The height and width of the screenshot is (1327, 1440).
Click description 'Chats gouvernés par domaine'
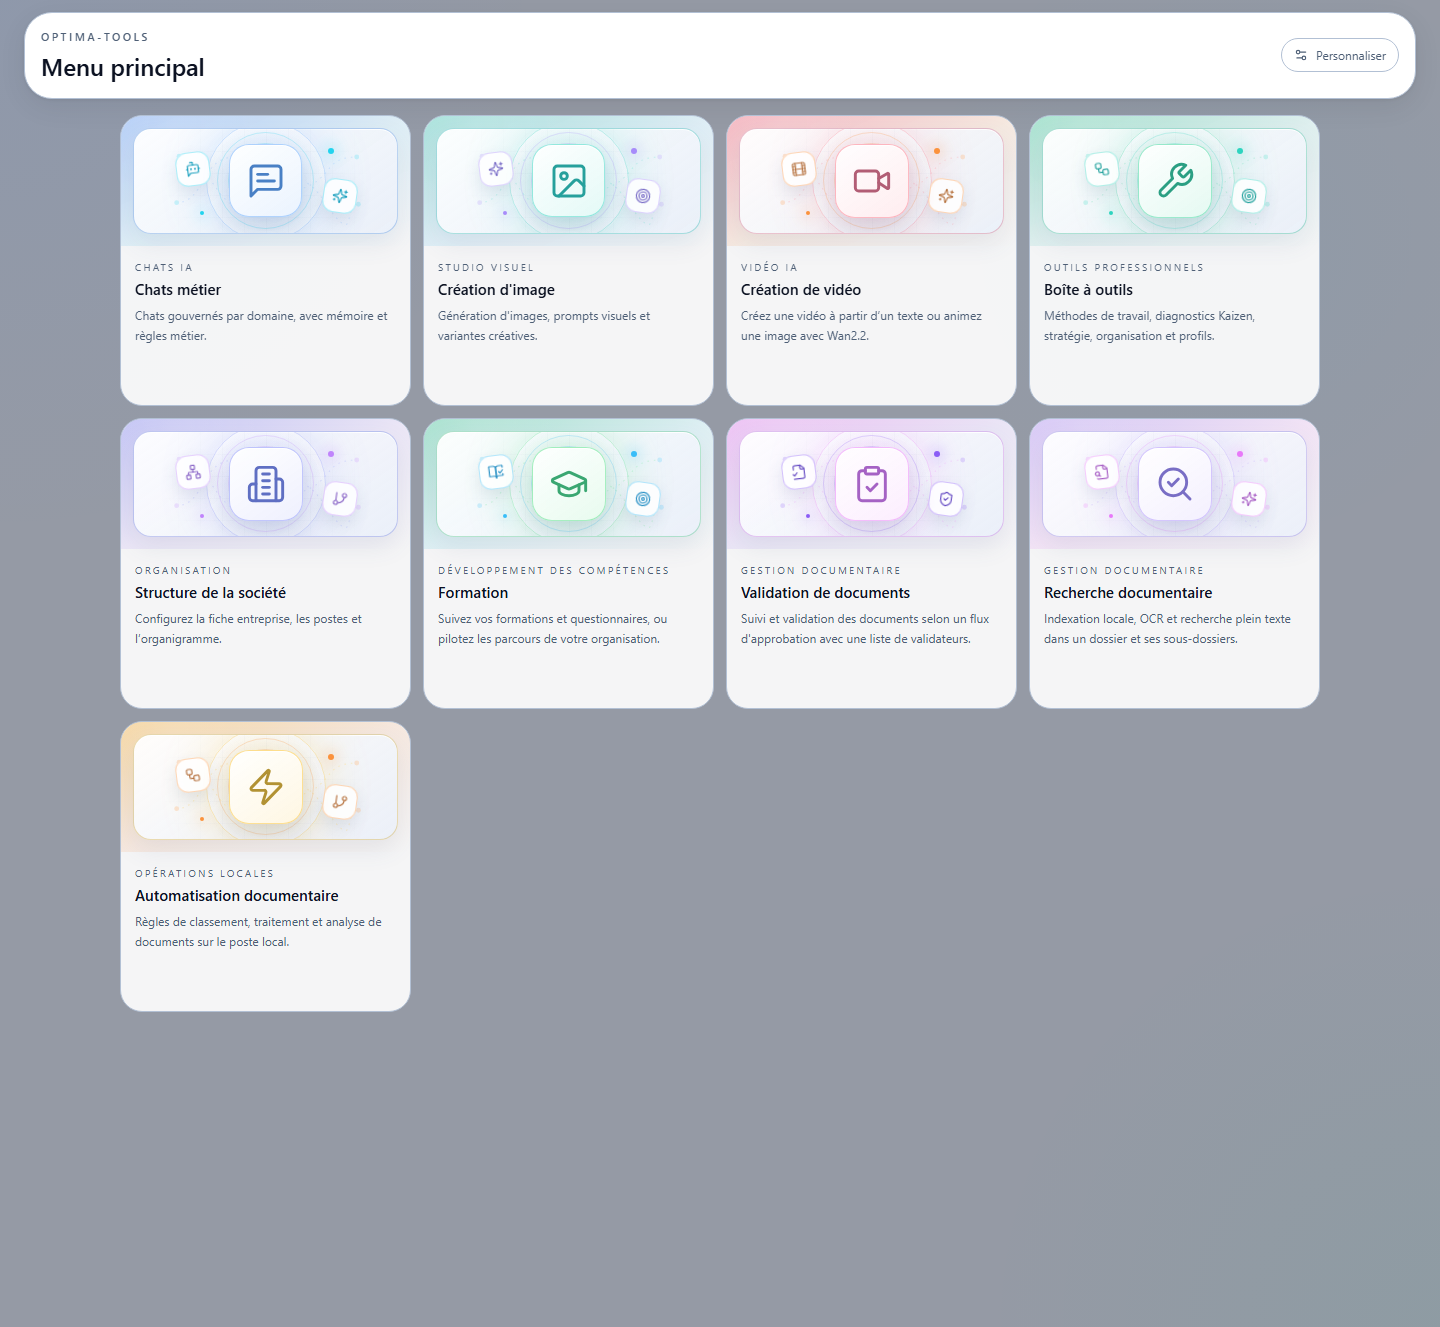coord(261,326)
